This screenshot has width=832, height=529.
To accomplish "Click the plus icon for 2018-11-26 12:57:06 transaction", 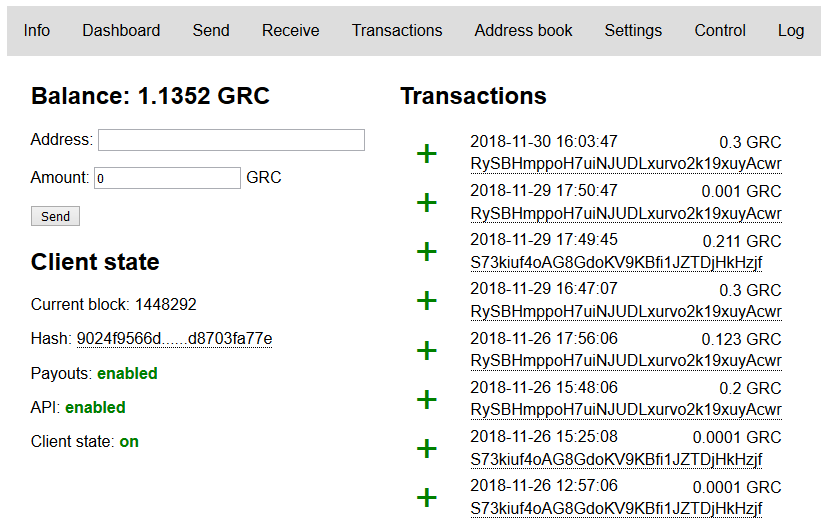I will point(427,498).
